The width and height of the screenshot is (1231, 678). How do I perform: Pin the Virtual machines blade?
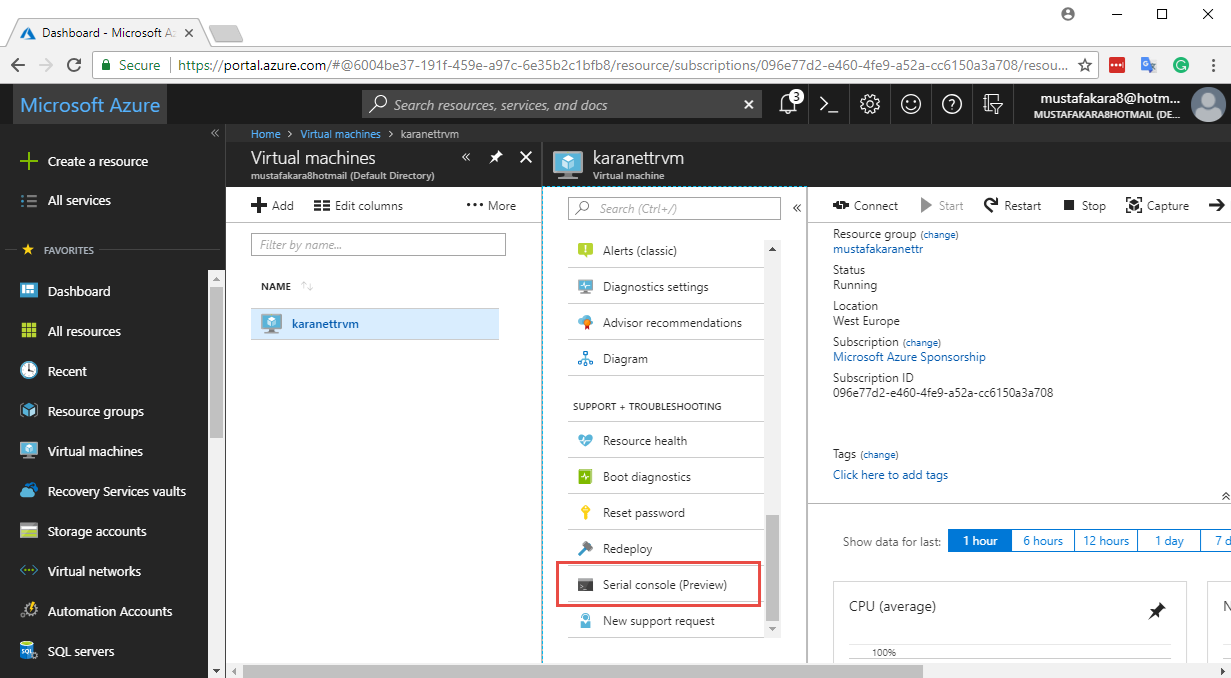[495, 157]
